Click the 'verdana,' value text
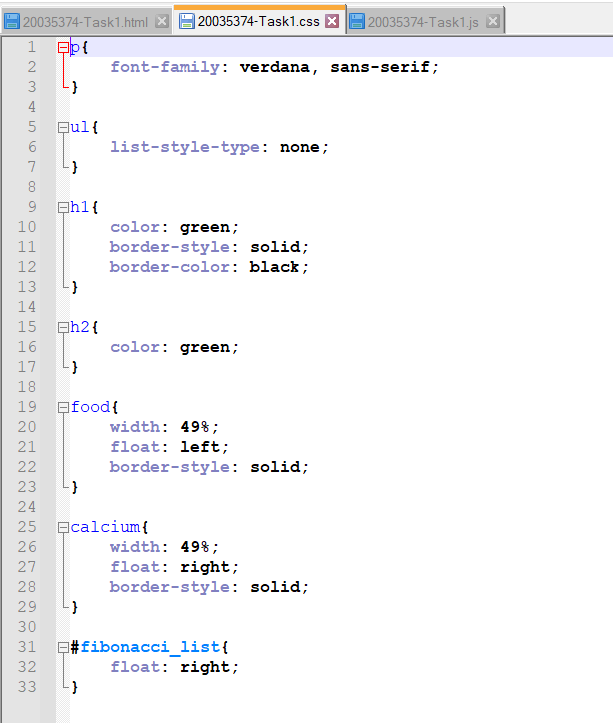Viewport: 613px width, 723px height. pyautogui.click(x=279, y=67)
